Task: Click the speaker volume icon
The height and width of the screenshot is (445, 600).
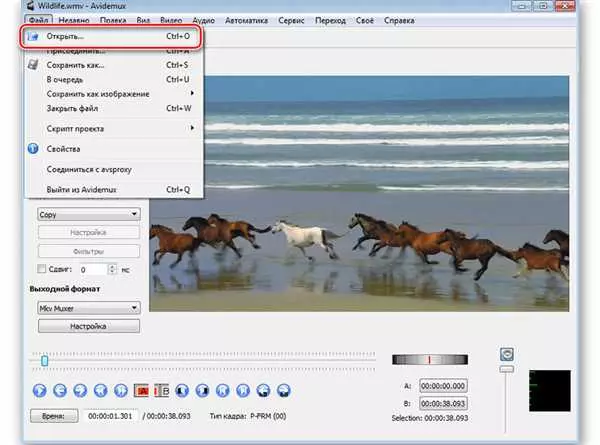Action: (x=507, y=354)
